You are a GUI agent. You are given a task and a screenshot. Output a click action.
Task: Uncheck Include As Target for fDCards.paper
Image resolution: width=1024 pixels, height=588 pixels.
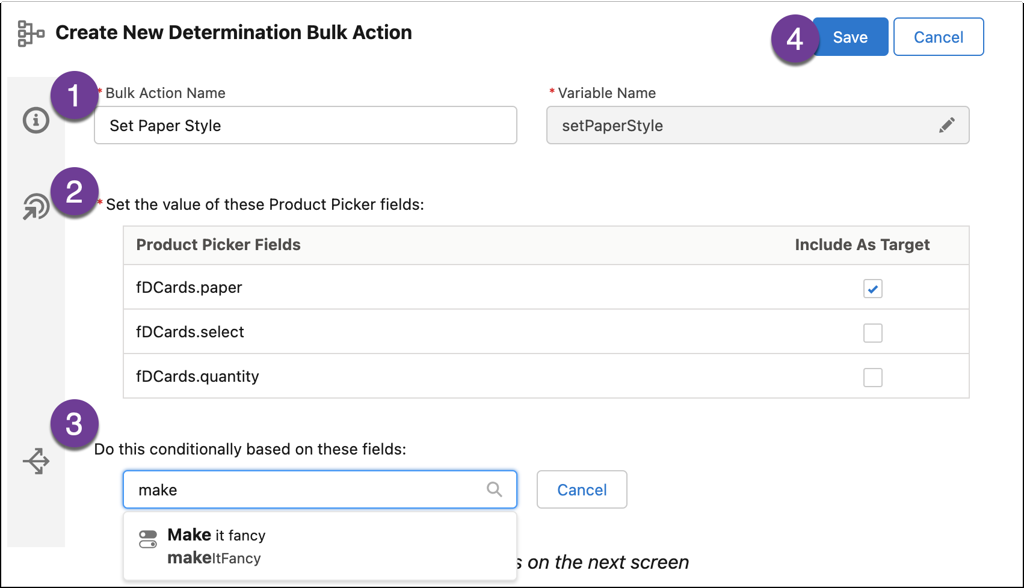tap(872, 288)
